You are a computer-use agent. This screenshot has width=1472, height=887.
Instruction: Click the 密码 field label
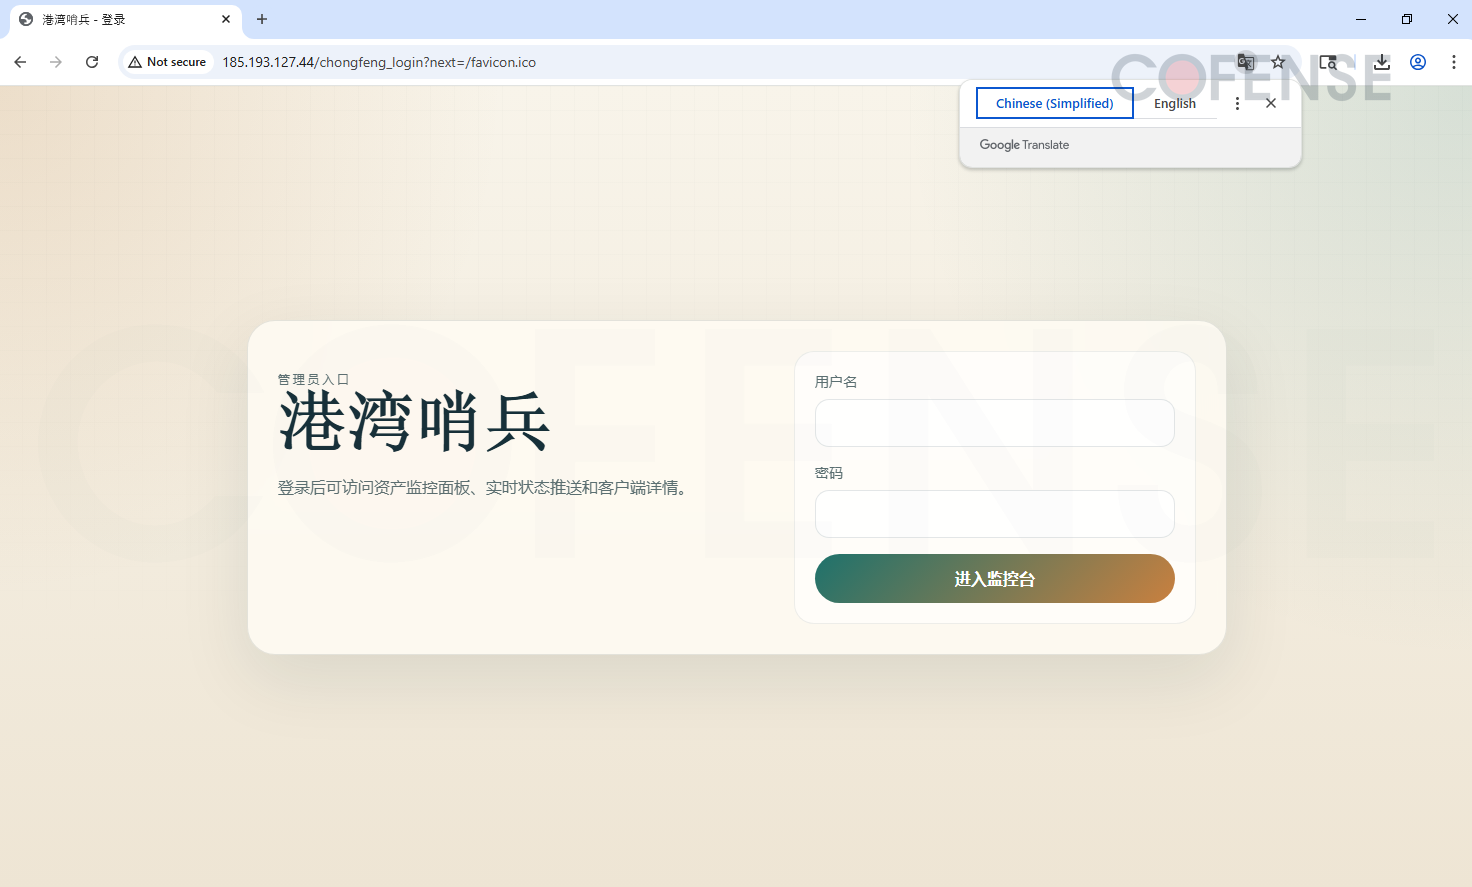829,473
